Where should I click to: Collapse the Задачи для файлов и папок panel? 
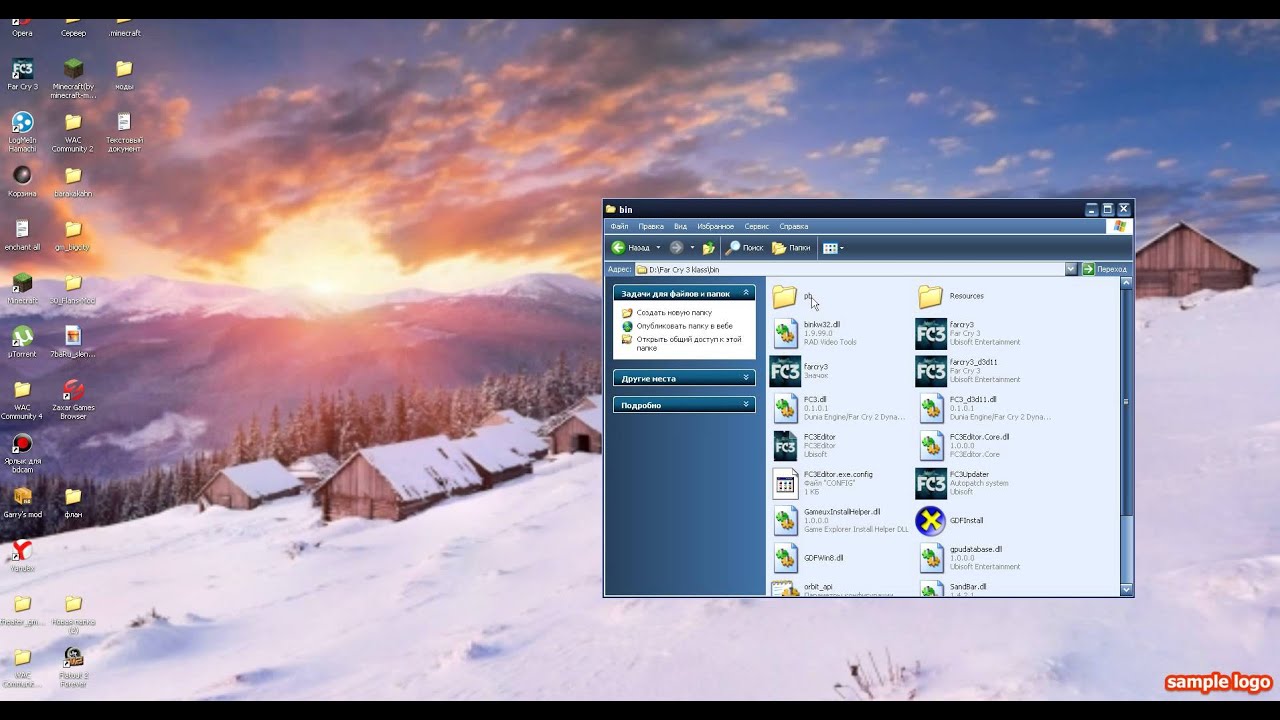click(x=745, y=293)
